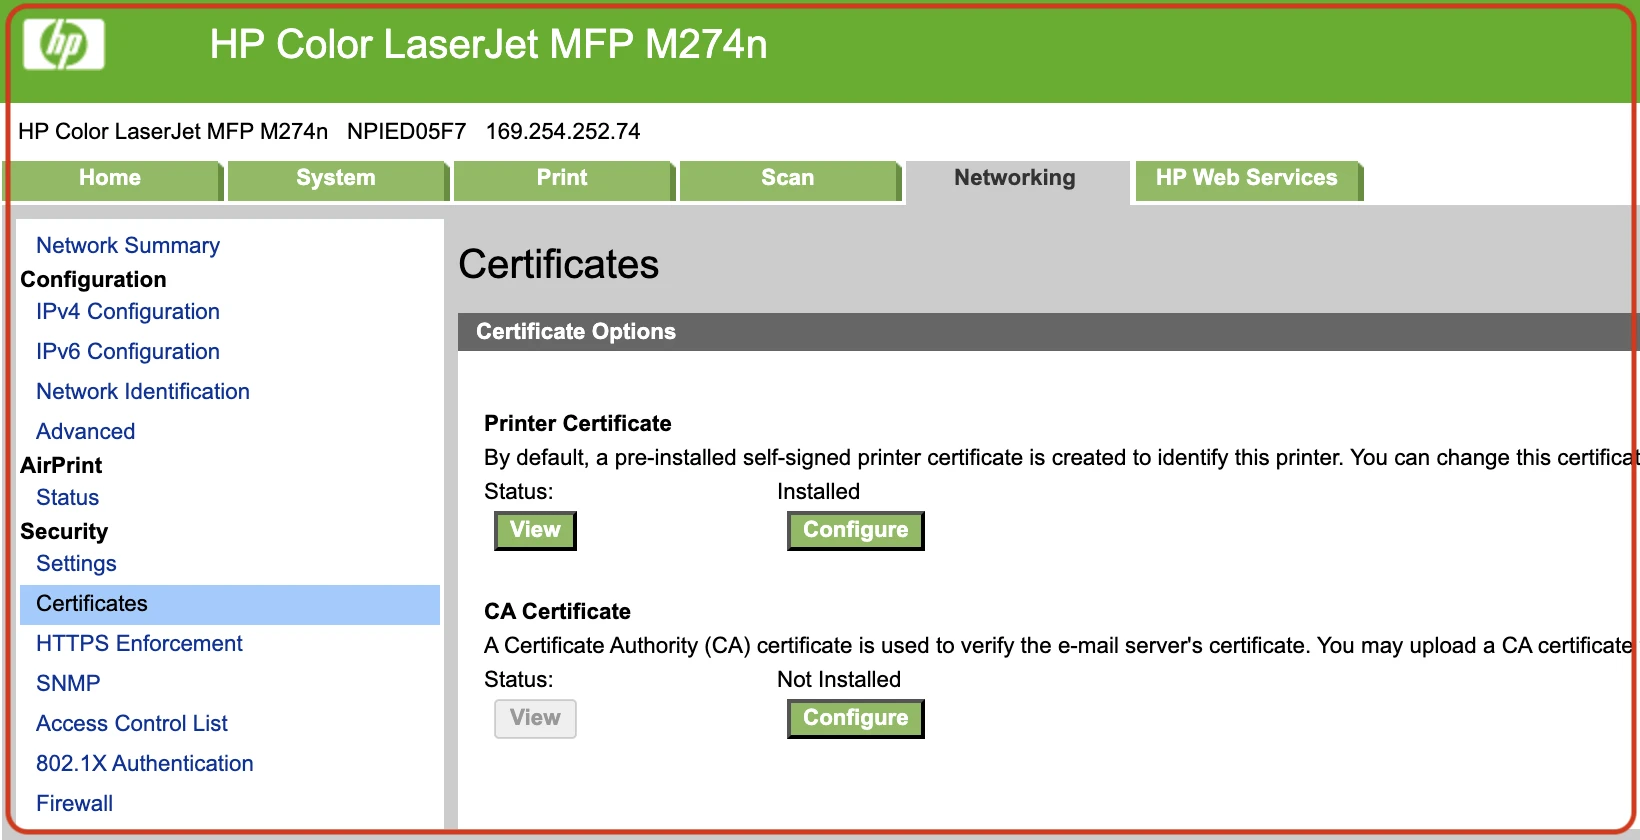1640x840 pixels.
Task: Configure the Printer Certificate
Action: (855, 530)
